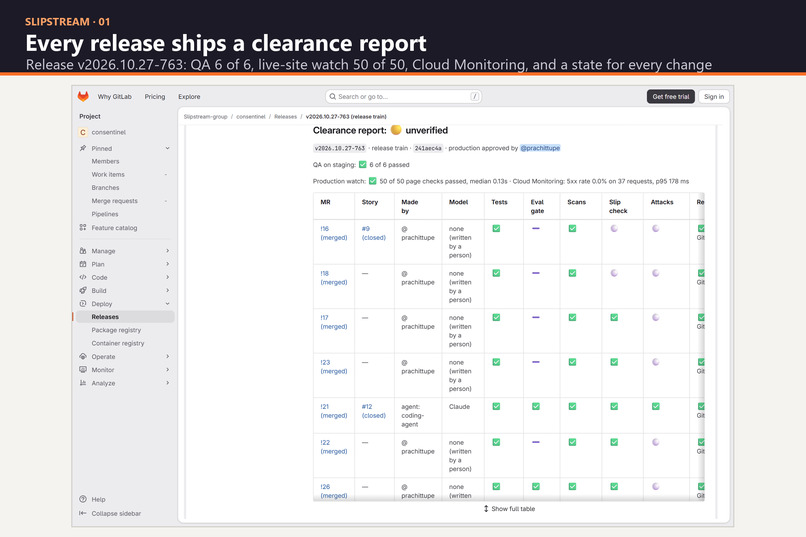The image size is (806, 537).
Task: Click the Pinned pin icon
Action: tap(83, 148)
